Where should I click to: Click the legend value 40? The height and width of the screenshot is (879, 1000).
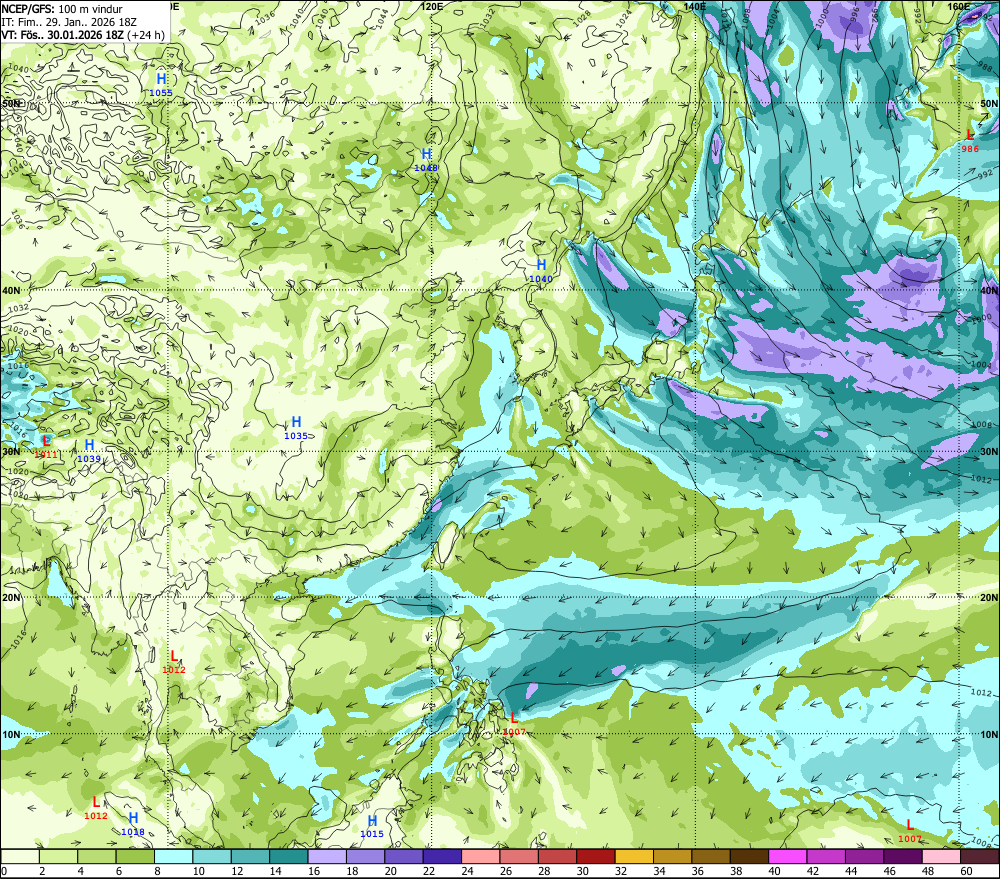(x=774, y=871)
